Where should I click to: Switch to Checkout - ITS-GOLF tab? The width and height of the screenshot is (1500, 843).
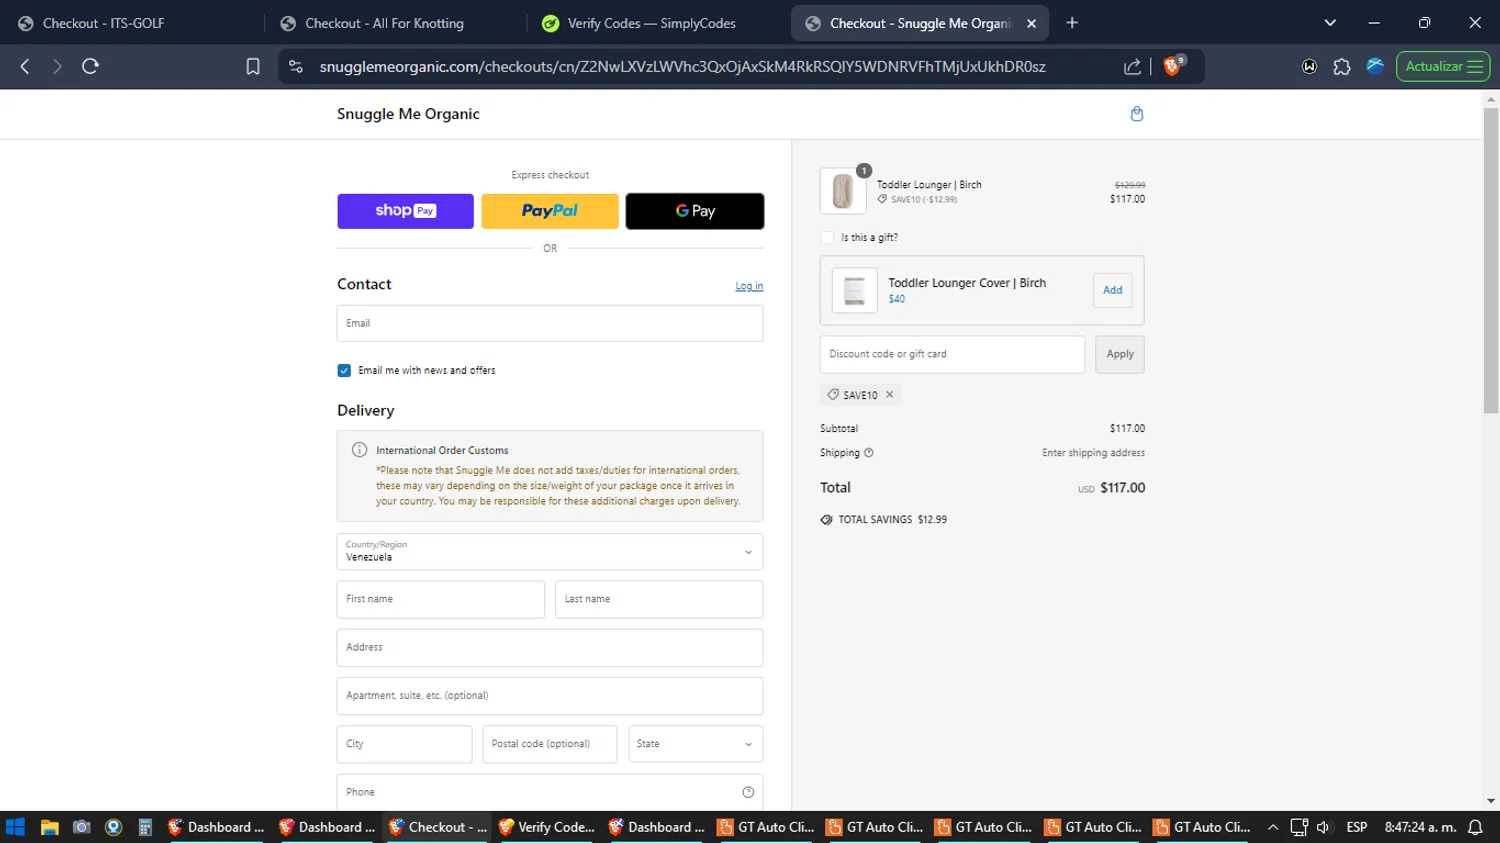130,23
